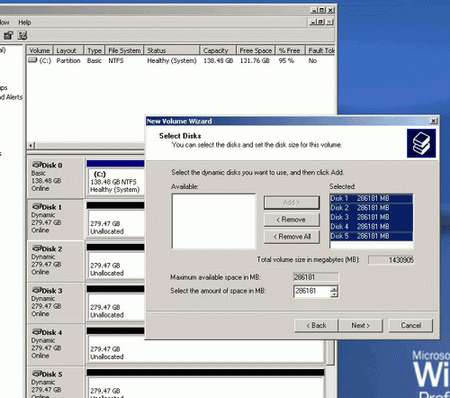The image size is (450, 398).
Task: Select the (C:) drive icon in volume list
Action: coord(32,60)
